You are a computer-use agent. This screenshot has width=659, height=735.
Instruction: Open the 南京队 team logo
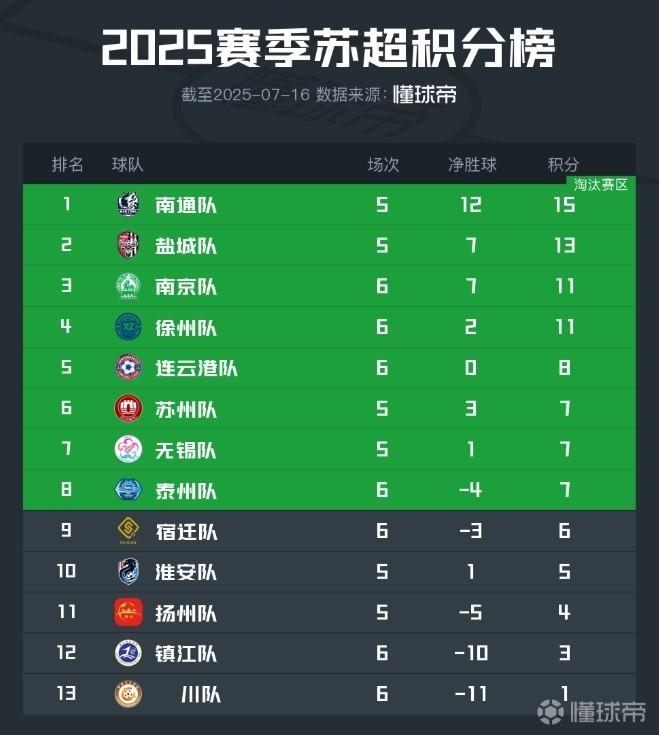tap(129, 287)
